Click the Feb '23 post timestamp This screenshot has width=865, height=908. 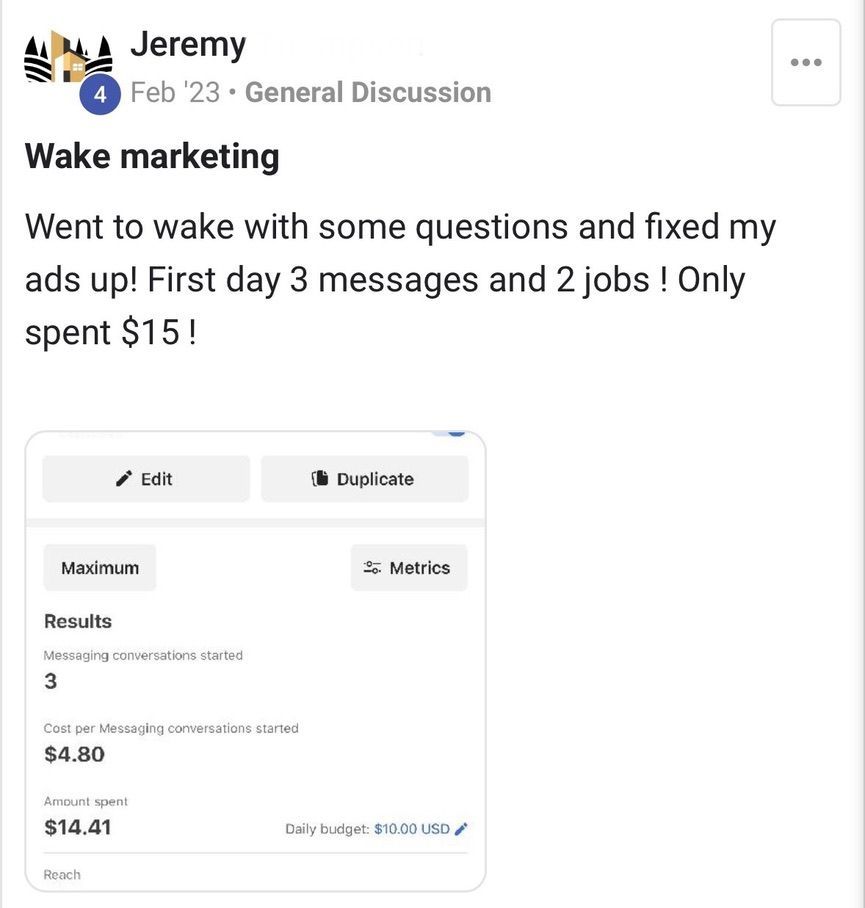pyautogui.click(x=175, y=93)
